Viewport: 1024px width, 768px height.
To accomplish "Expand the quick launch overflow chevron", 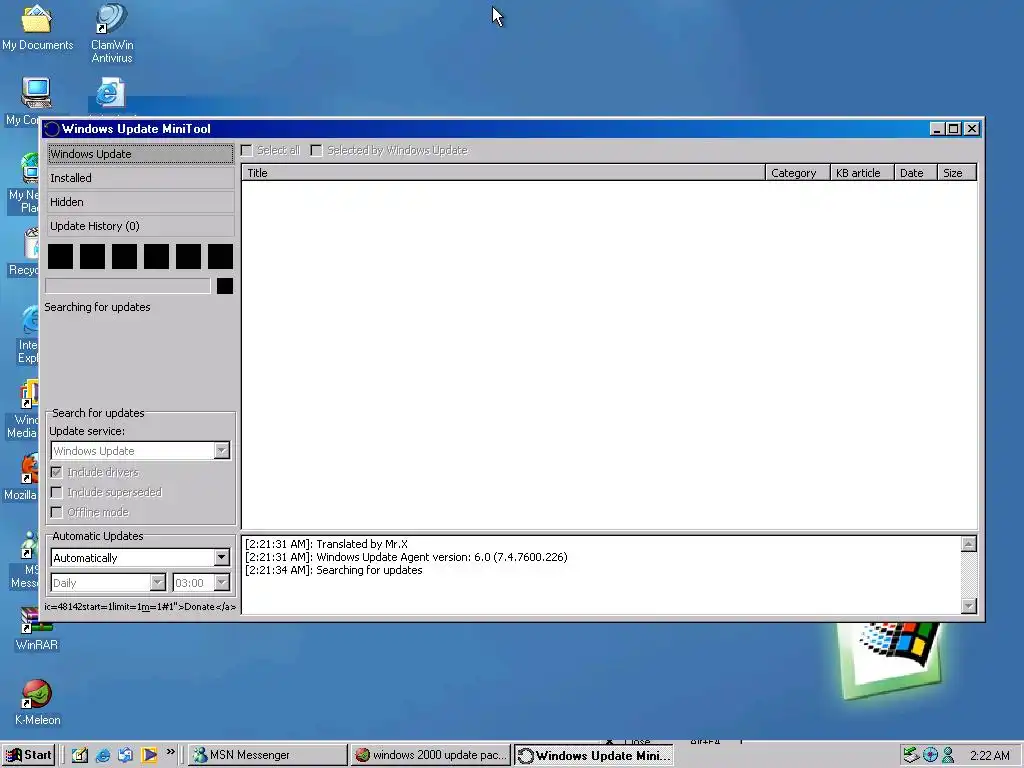I will tap(170, 752).
